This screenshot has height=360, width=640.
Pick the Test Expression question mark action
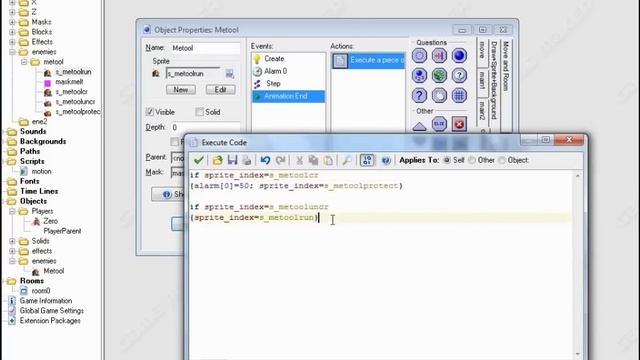point(419,96)
